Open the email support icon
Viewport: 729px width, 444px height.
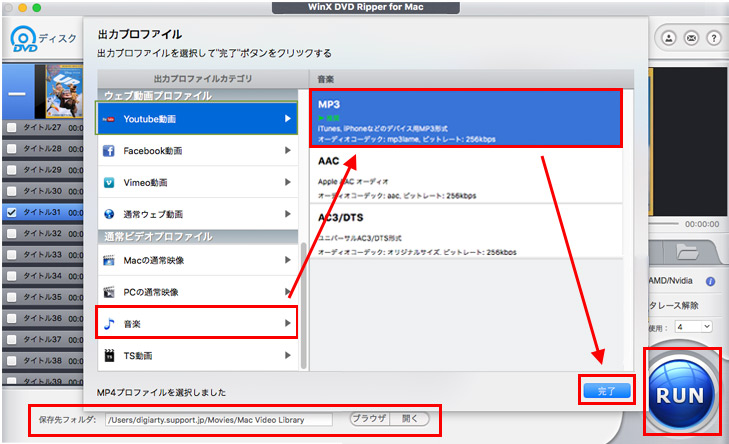[691, 38]
